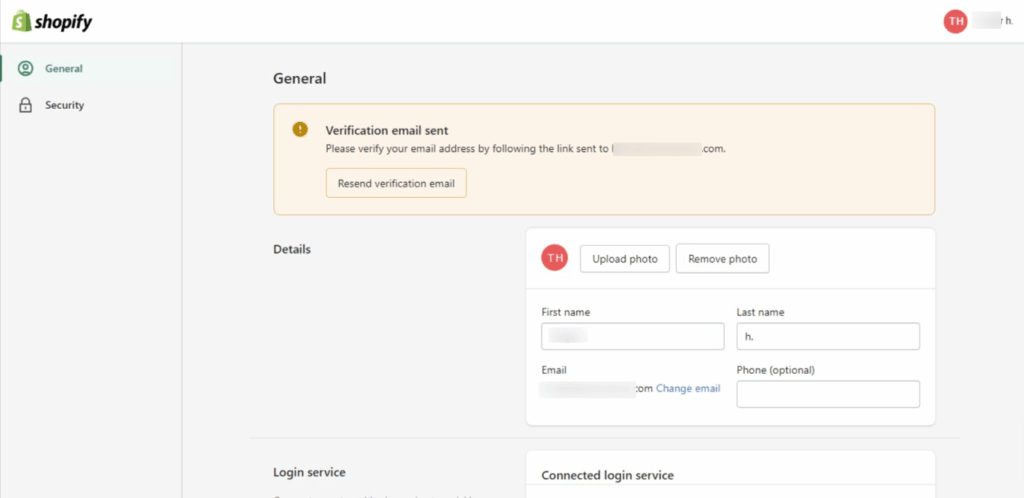Focus the Last name input field
This screenshot has height=498, width=1024.
click(x=827, y=336)
